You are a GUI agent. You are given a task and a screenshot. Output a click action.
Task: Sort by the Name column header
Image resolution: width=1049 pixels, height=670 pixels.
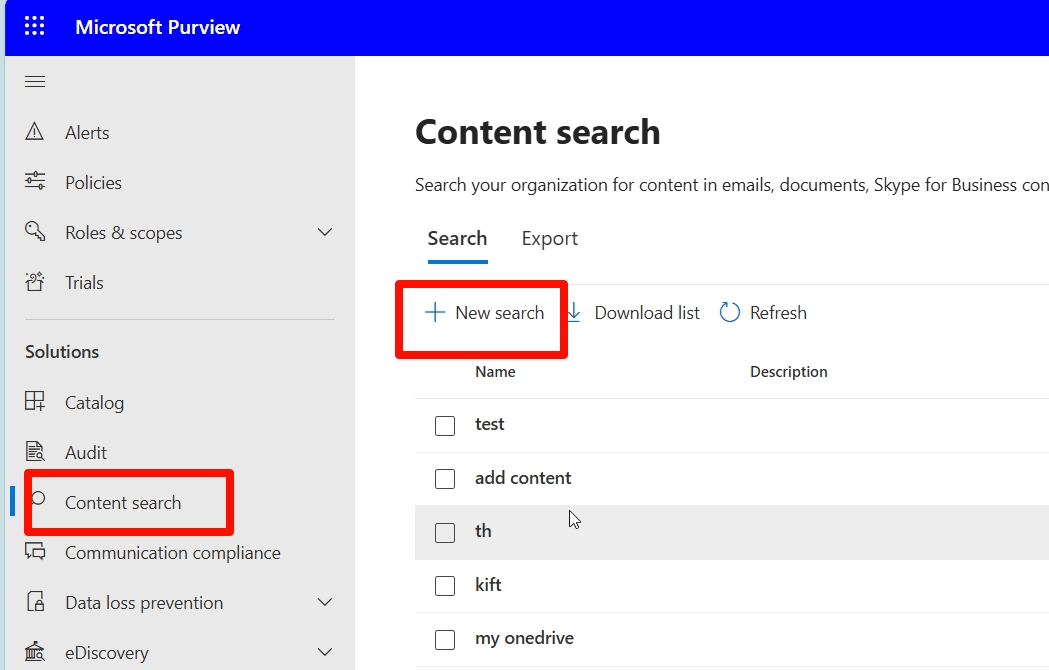495,371
